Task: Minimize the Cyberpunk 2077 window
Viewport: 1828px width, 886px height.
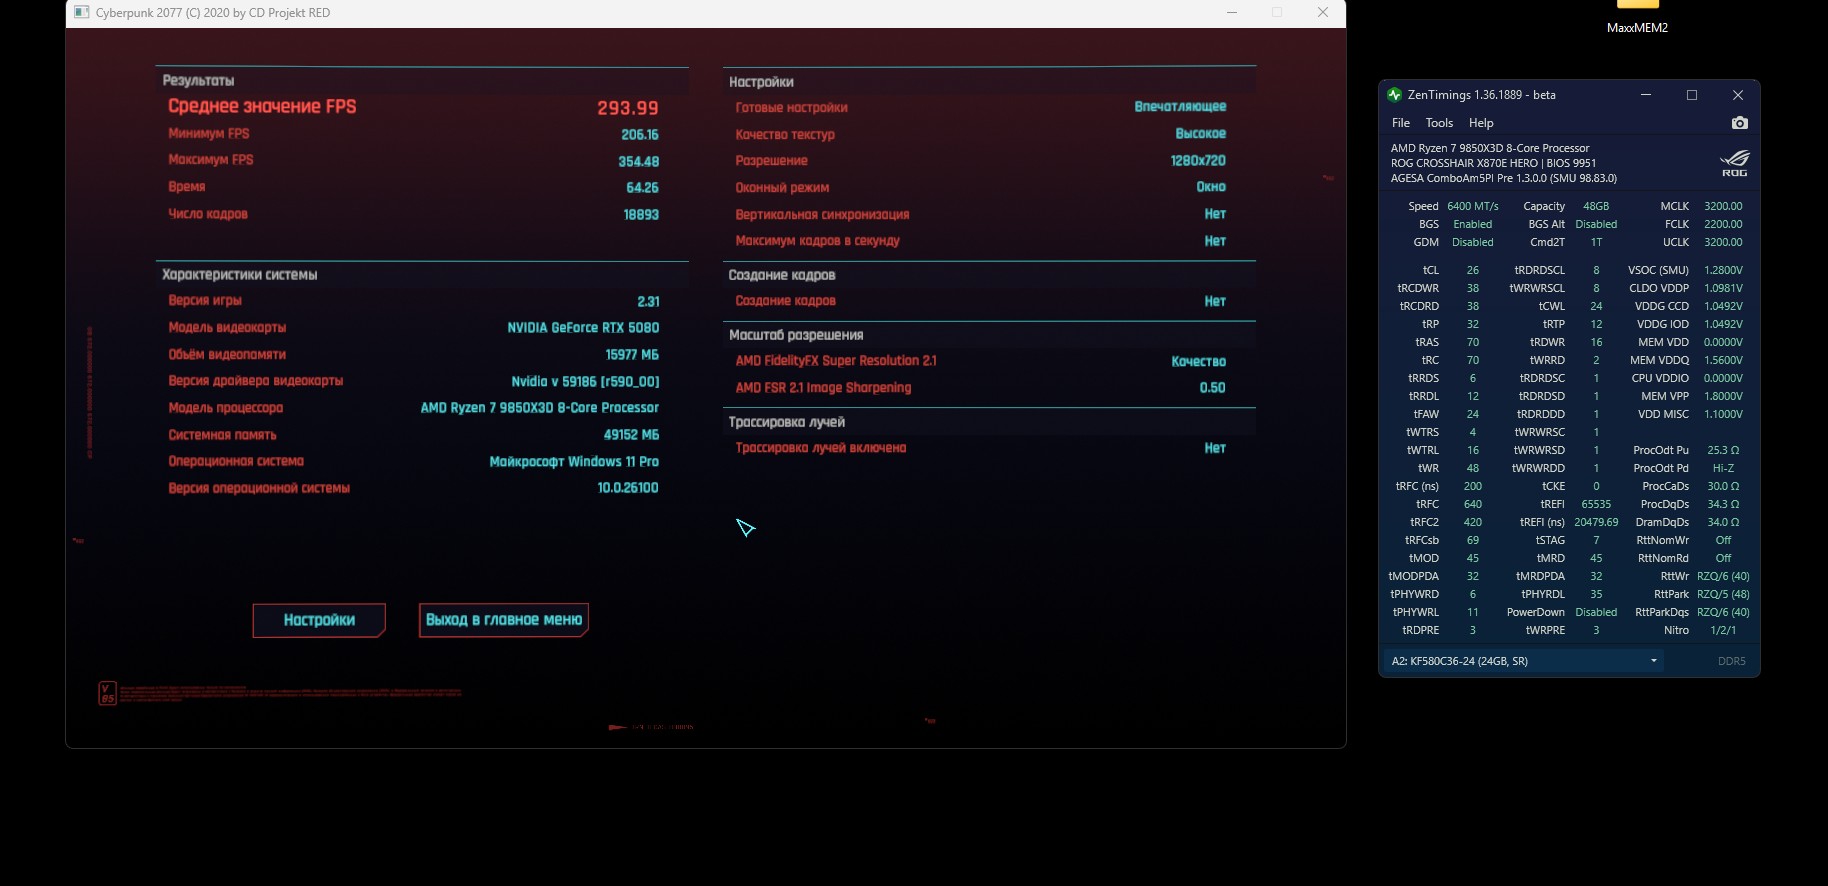Action: tap(1232, 13)
